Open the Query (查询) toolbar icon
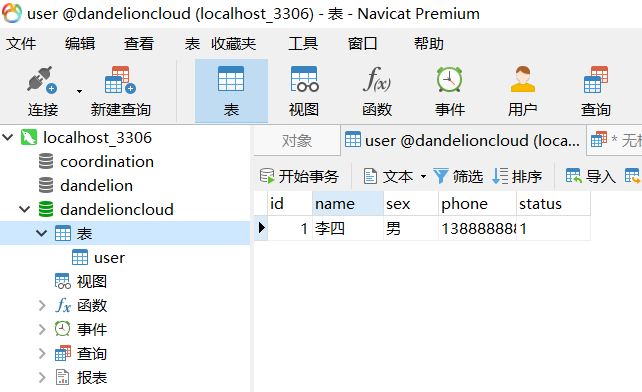Viewport: 642px width, 392px height. point(596,79)
